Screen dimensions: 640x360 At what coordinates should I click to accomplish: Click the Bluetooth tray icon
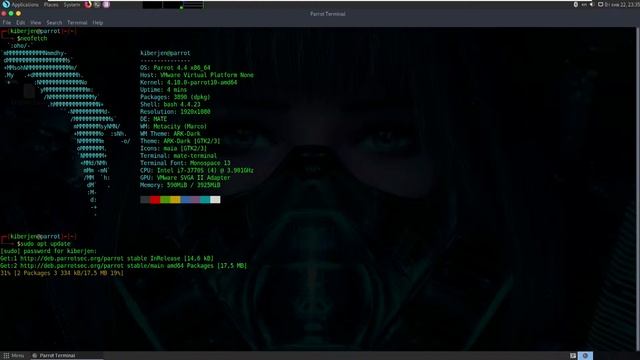coord(576,4)
